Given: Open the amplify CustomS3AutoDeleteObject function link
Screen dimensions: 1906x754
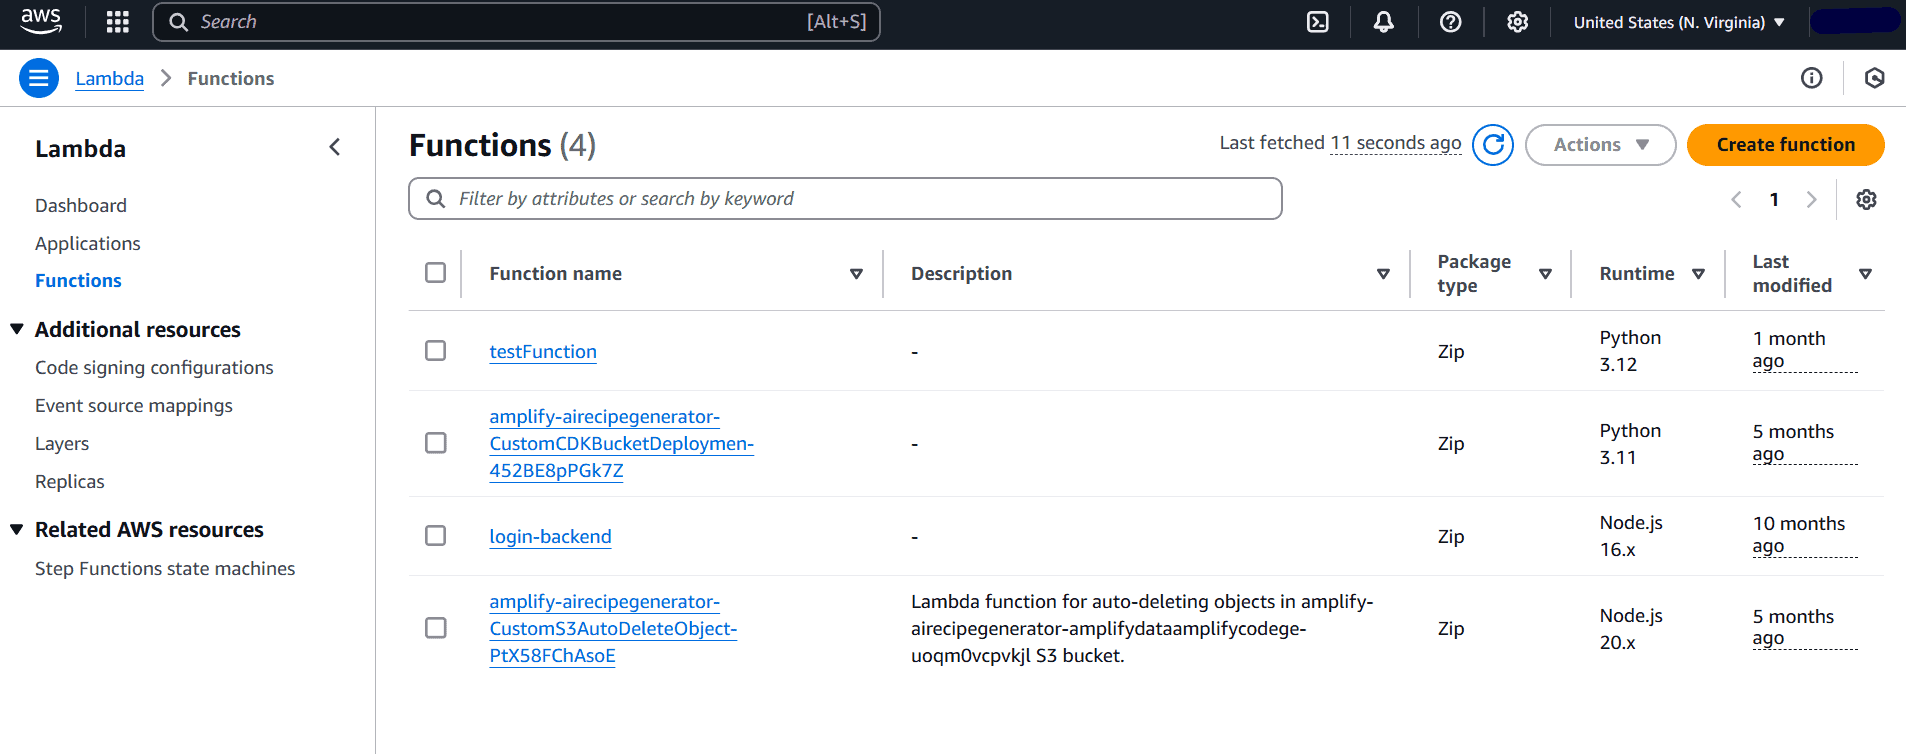Looking at the screenshot, I should (x=613, y=628).
